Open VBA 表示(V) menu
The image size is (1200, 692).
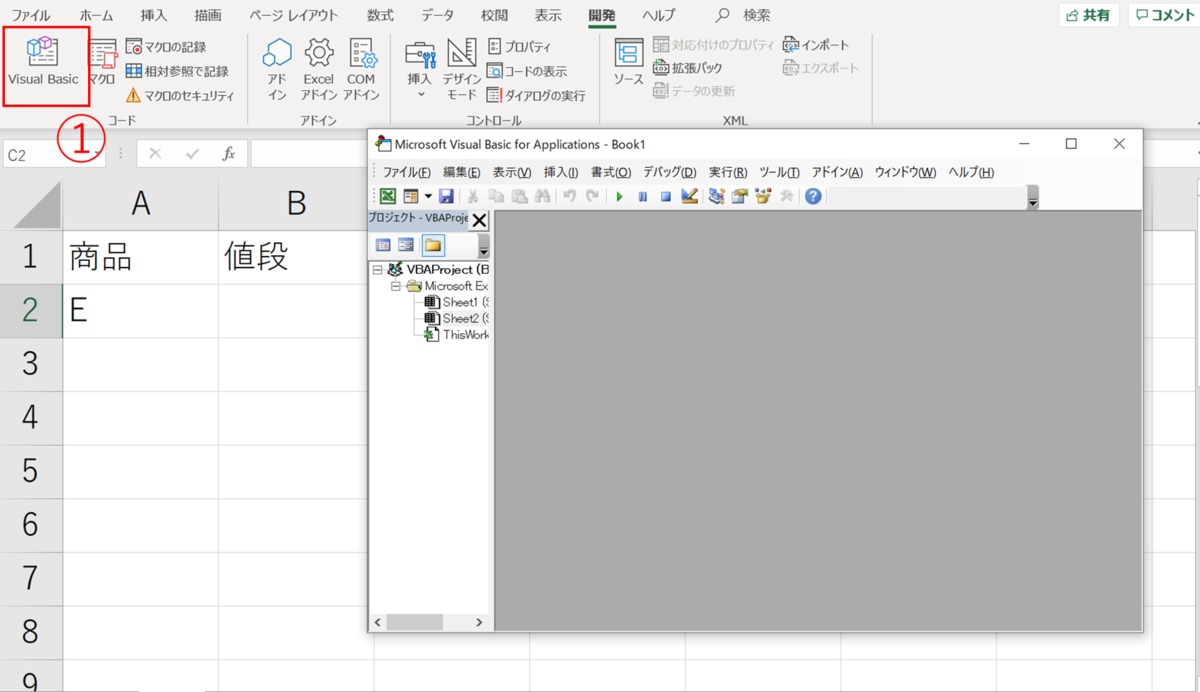(x=511, y=172)
